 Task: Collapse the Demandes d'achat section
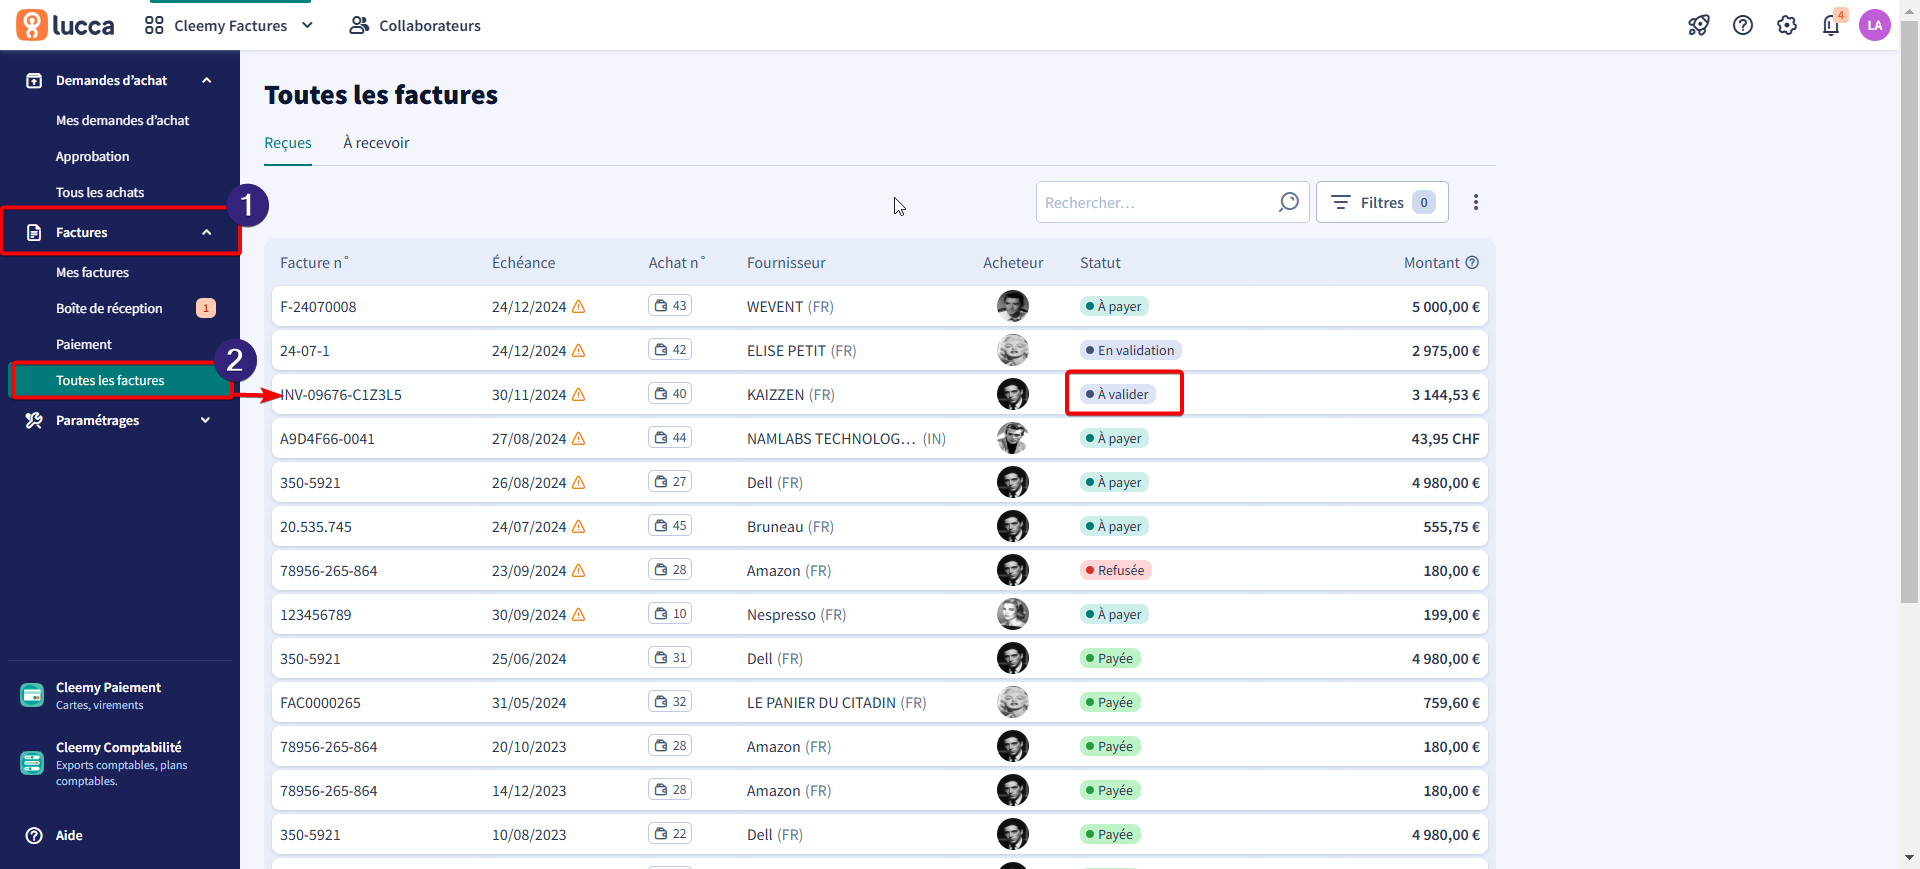[207, 80]
